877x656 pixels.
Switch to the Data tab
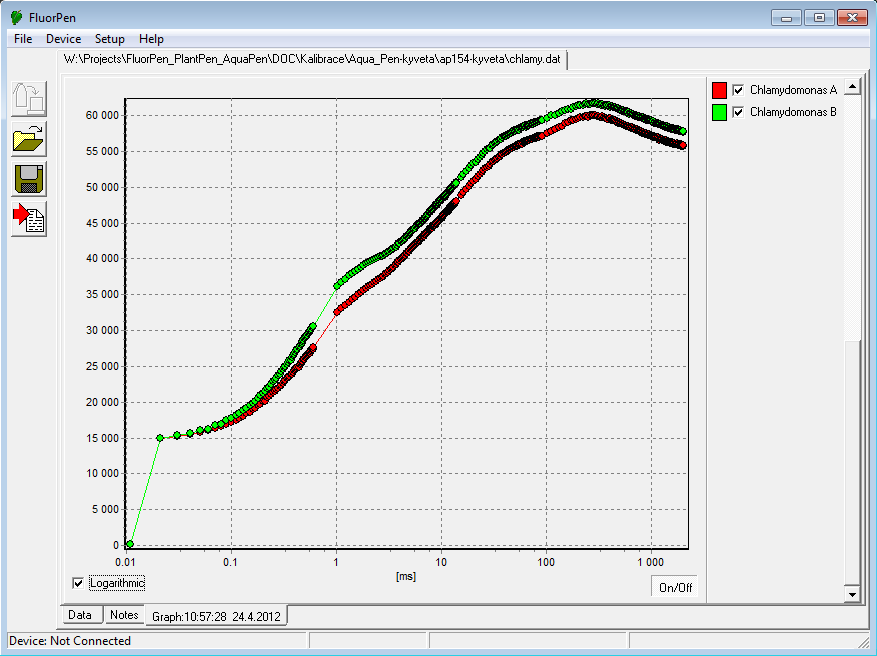(80, 615)
